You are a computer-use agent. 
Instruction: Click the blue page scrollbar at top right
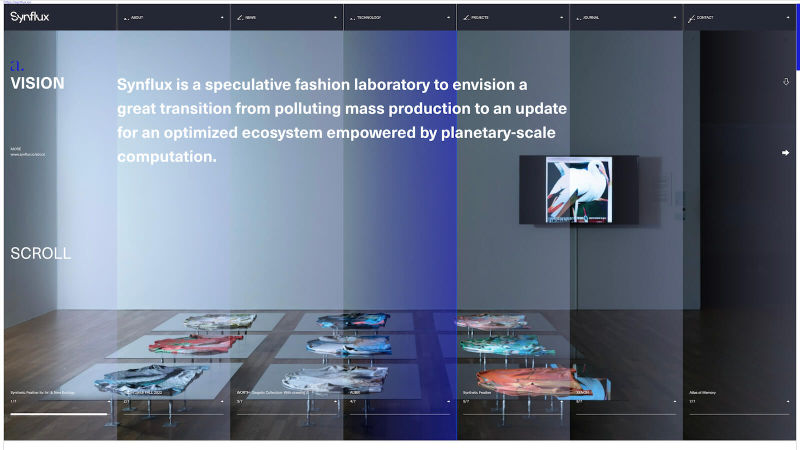tap(797, 37)
